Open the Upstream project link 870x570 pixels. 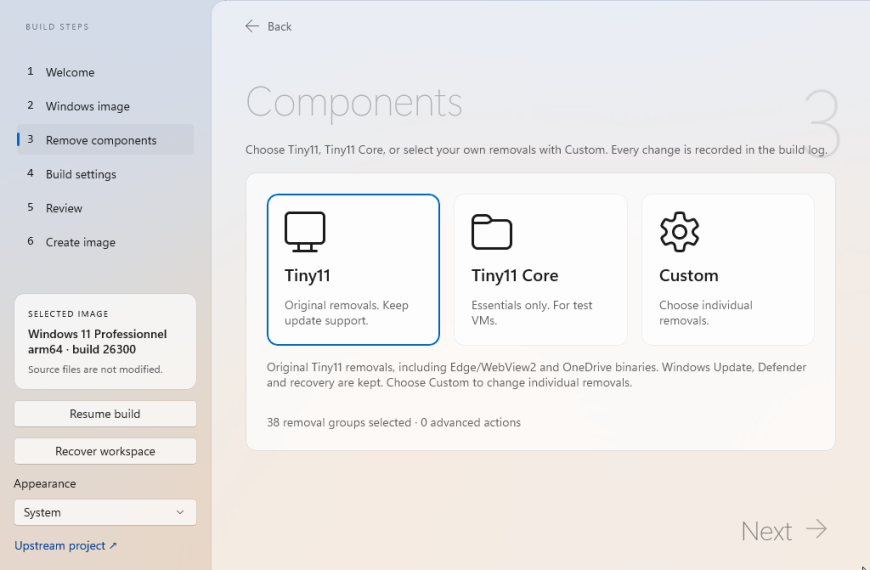coord(65,546)
